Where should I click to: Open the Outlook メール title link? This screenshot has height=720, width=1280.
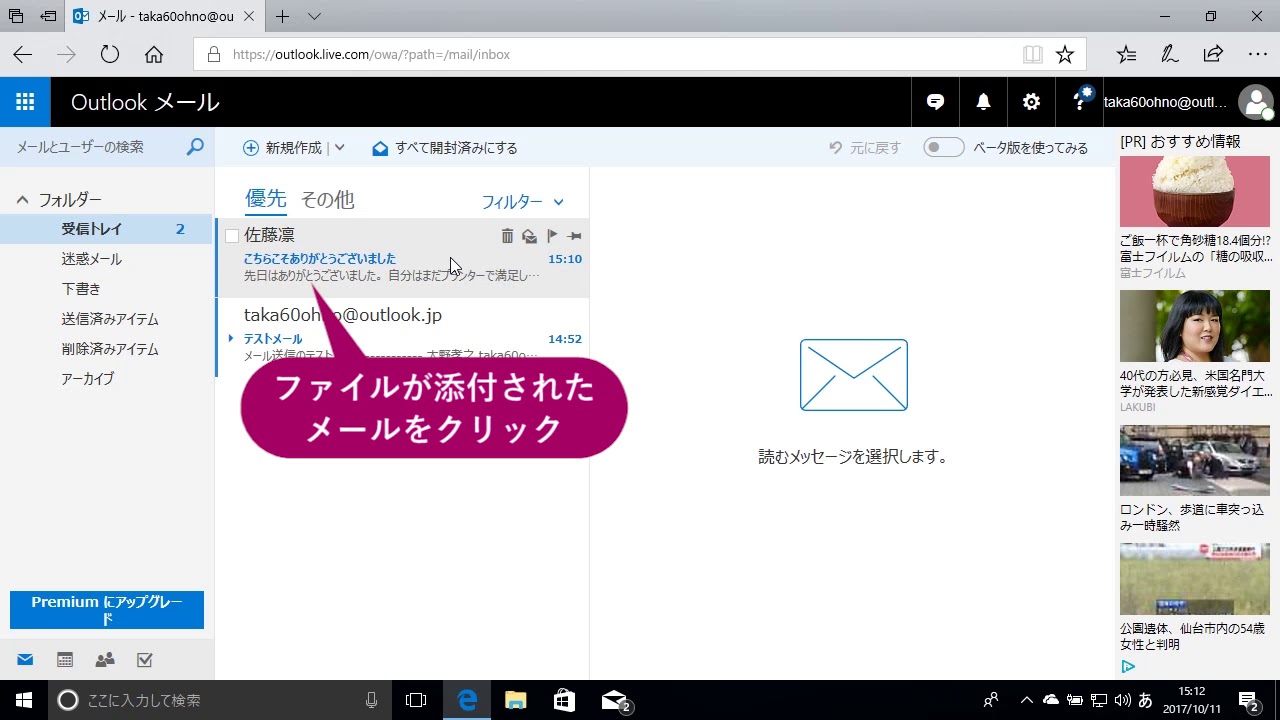[x=145, y=102]
